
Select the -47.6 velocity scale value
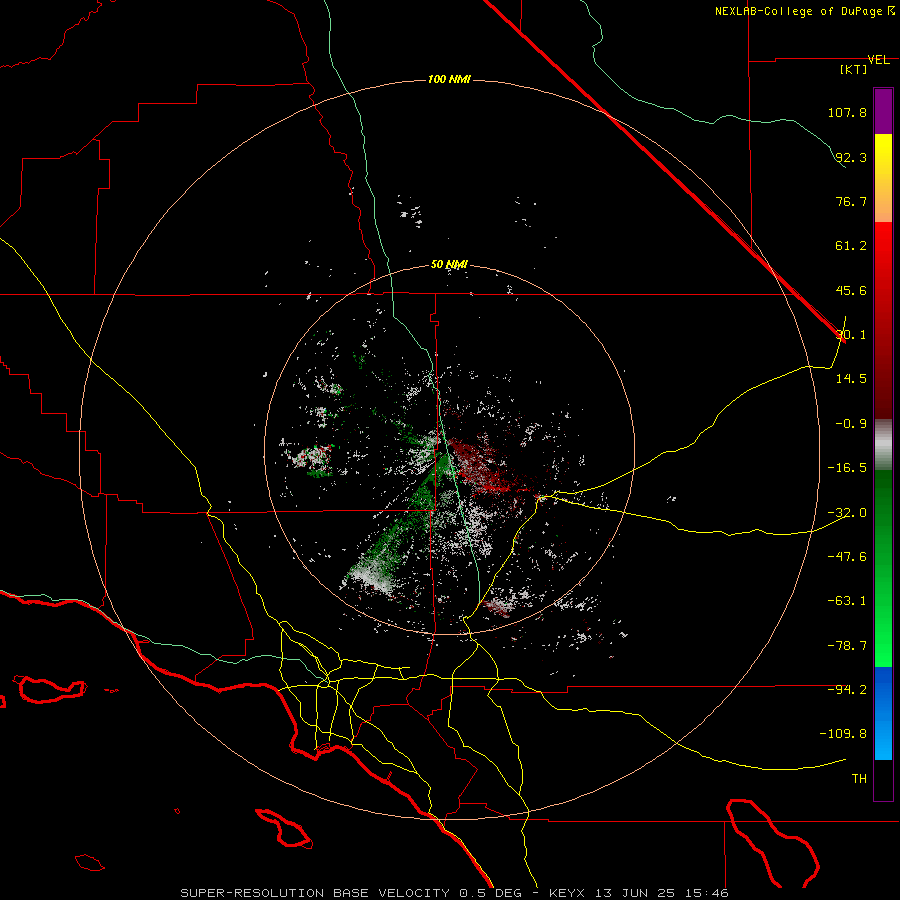(847, 557)
